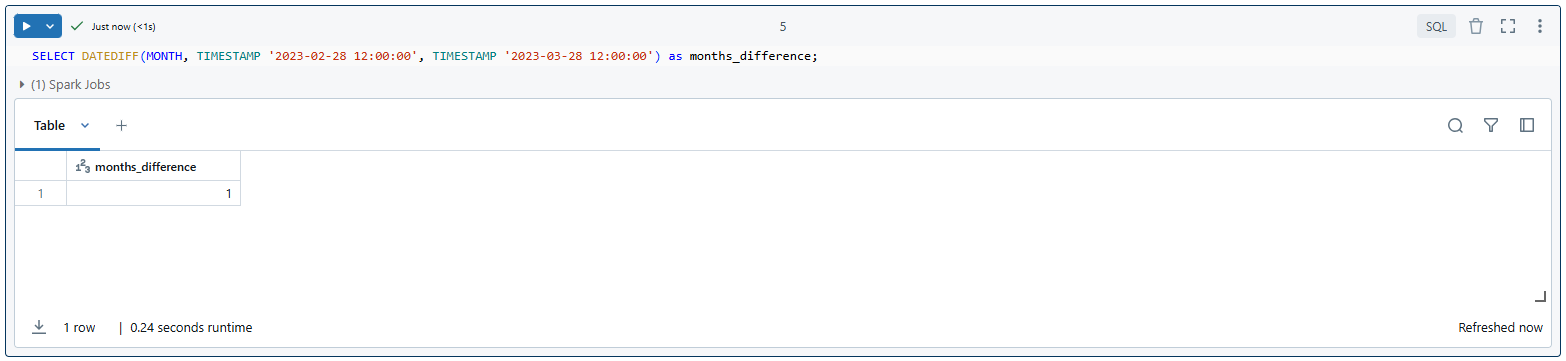Click cell number 5 label
The width and height of the screenshot is (1566, 361).
click(783, 26)
